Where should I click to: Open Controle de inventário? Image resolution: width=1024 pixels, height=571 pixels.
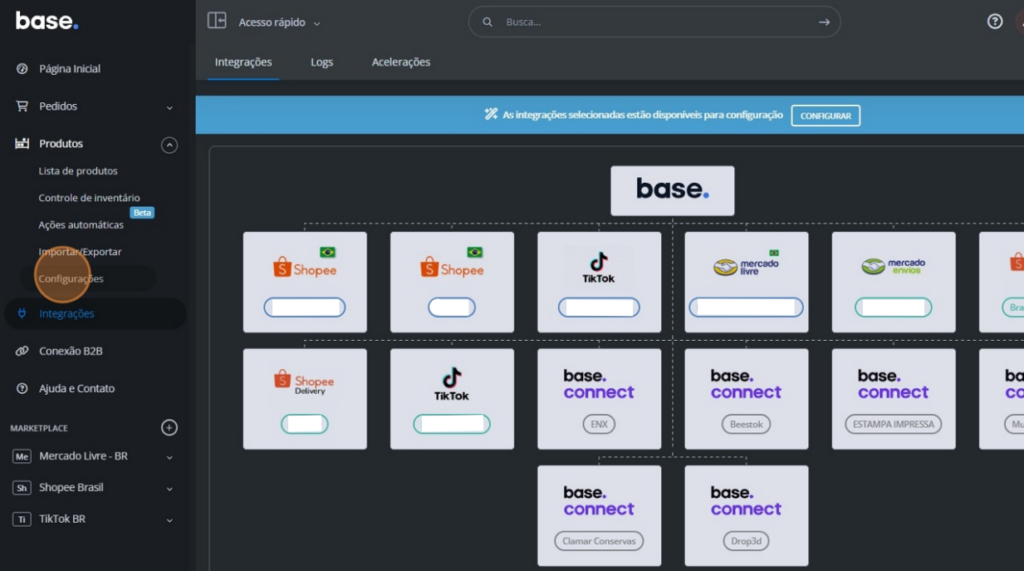pyautogui.click(x=89, y=197)
